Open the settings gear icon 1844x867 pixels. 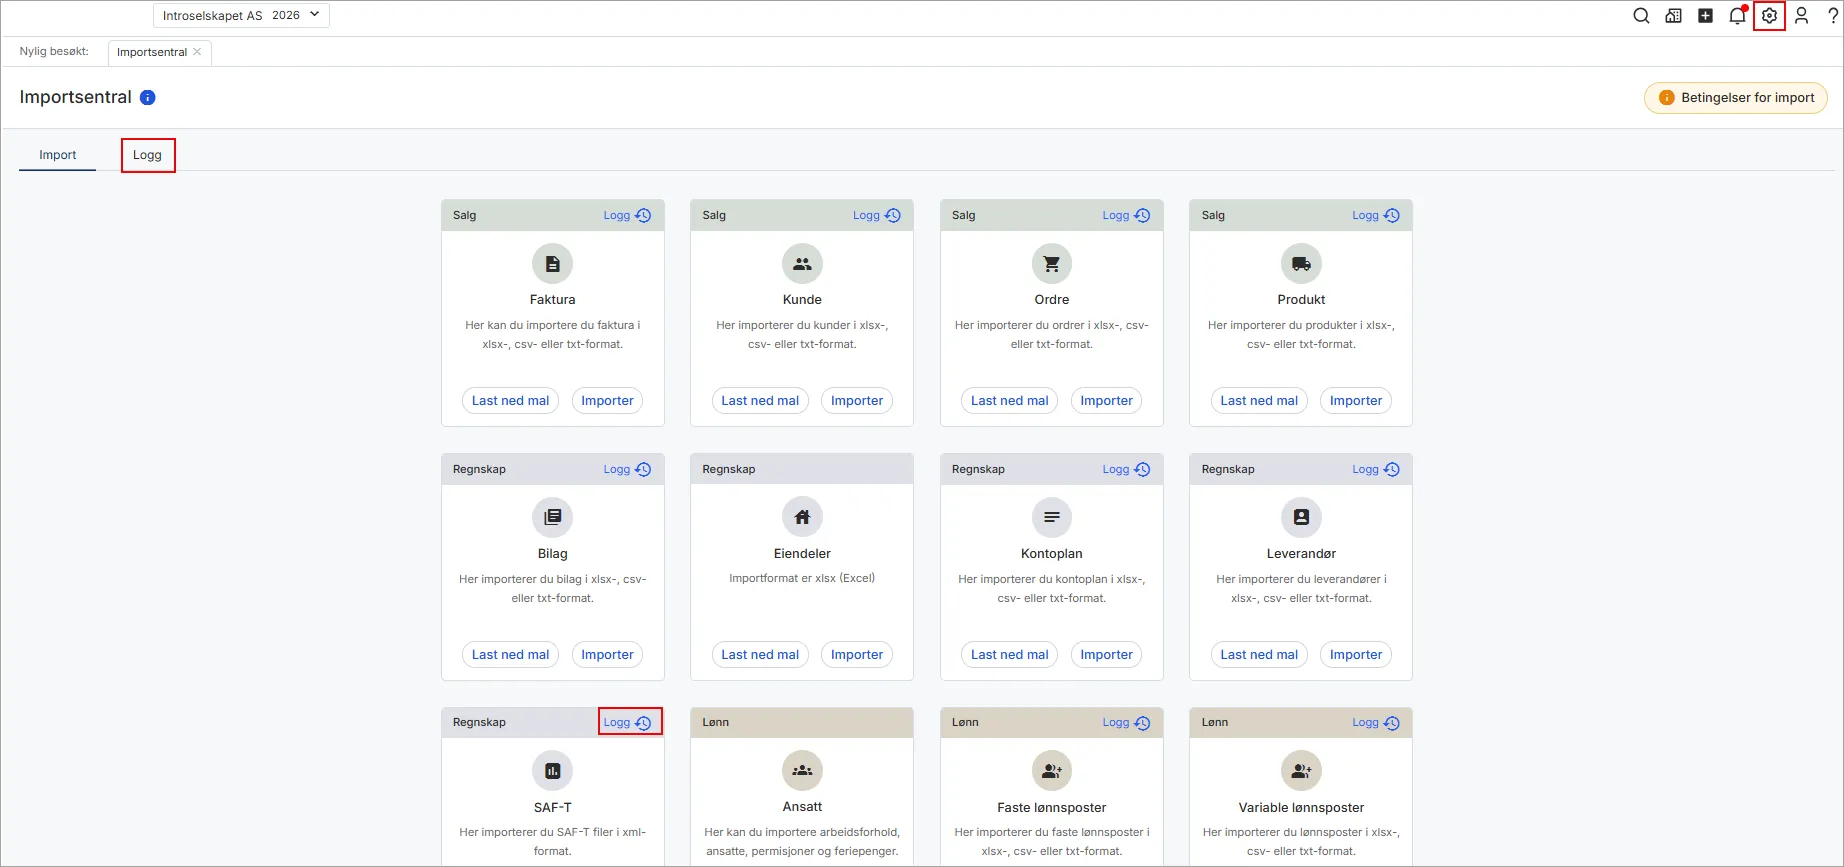tap(1769, 16)
